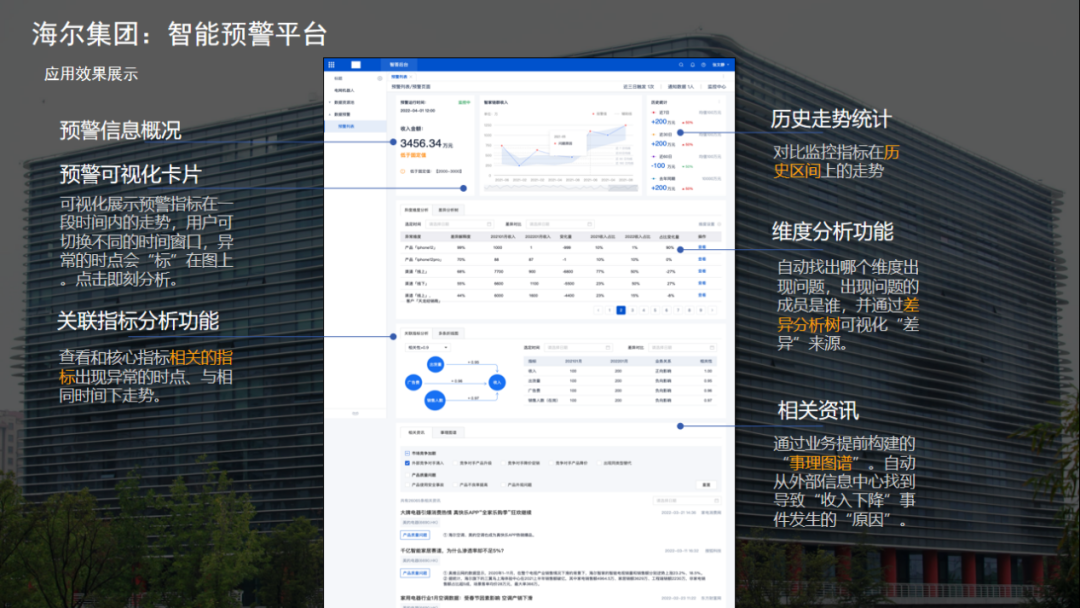
Task: Open the 监控中心 link
Action: (716, 87)
